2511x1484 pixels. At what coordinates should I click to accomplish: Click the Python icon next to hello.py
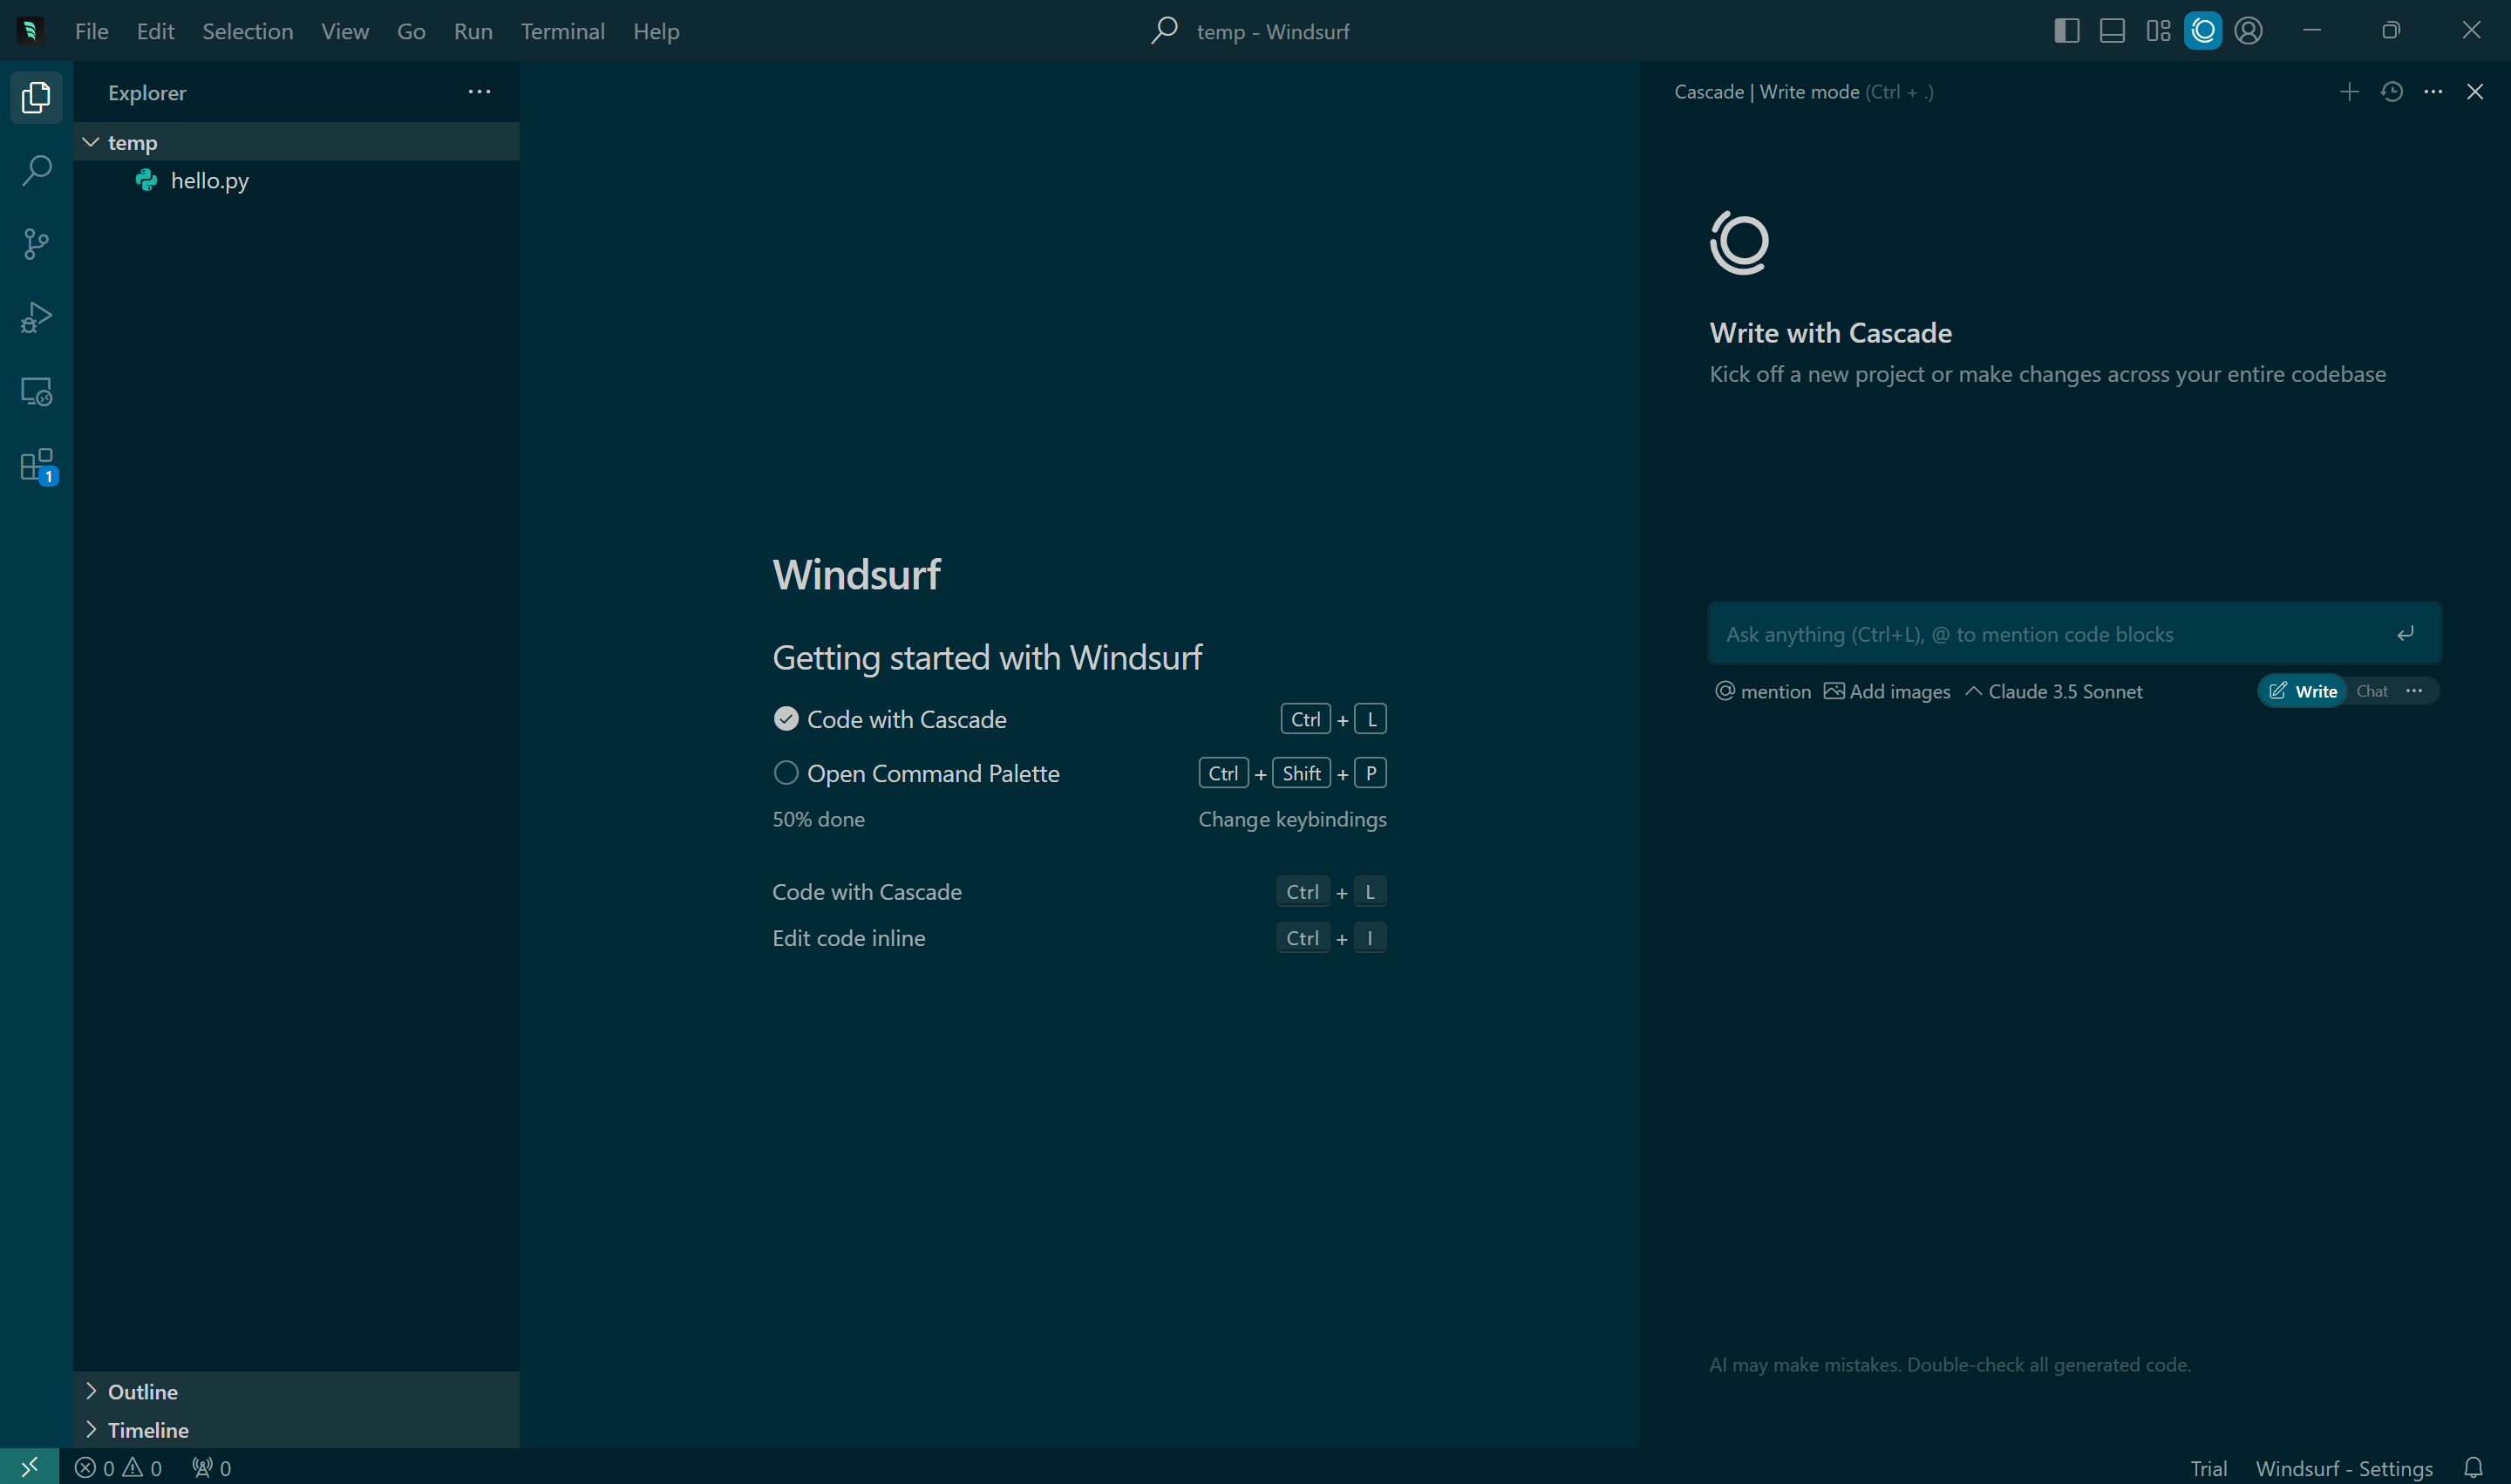click(x=147, y=180)
